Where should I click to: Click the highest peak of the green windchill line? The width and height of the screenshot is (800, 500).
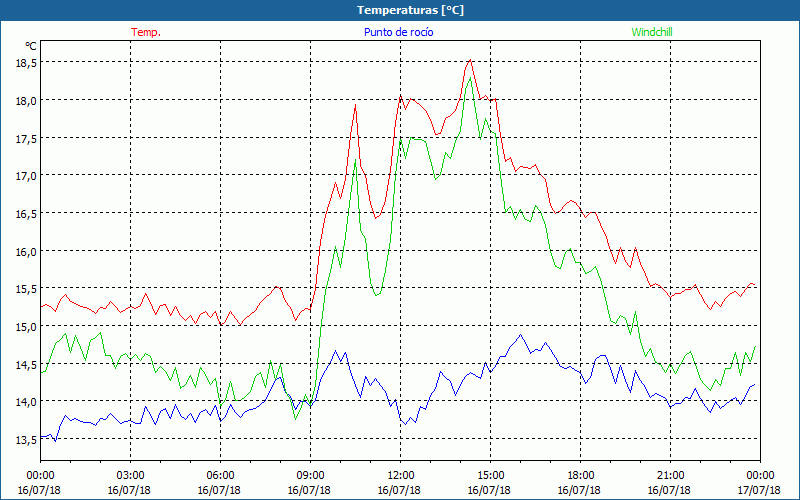[x=470, y=78]
